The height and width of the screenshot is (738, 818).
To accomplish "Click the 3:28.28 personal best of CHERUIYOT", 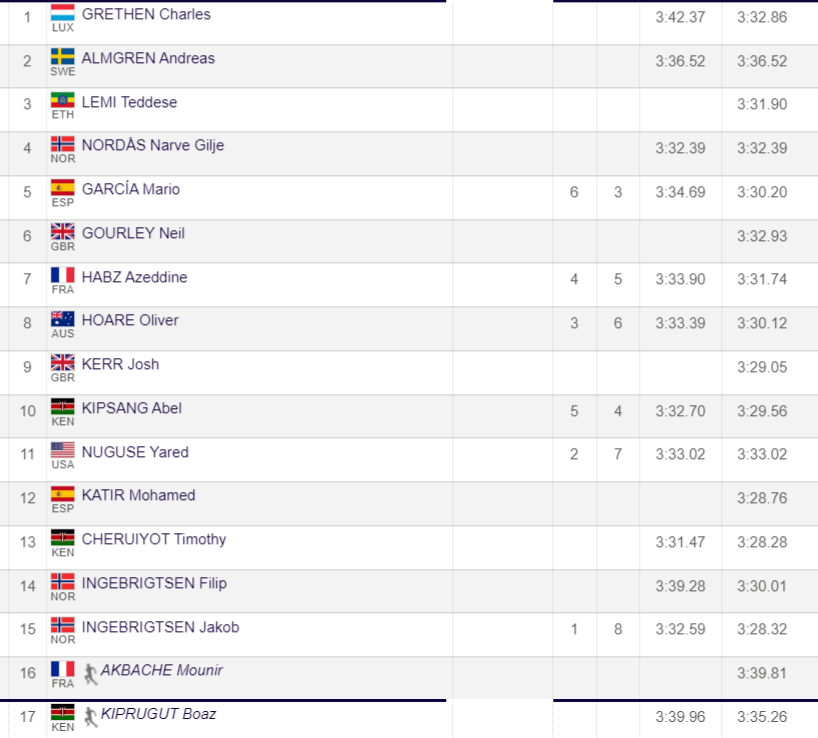I will [x=762, y=542].
